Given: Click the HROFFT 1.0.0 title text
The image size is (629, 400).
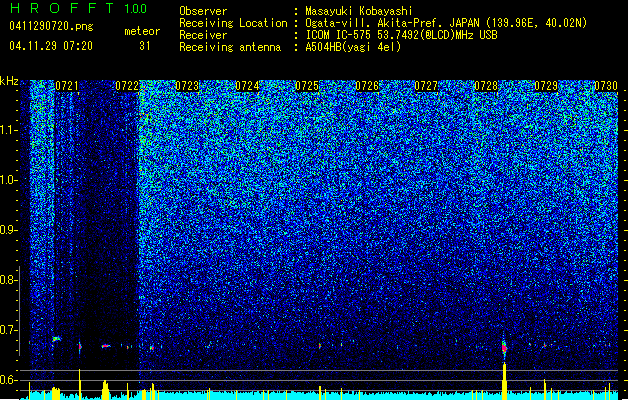Looking at the screenshot, I should click(x=79, y=8).
